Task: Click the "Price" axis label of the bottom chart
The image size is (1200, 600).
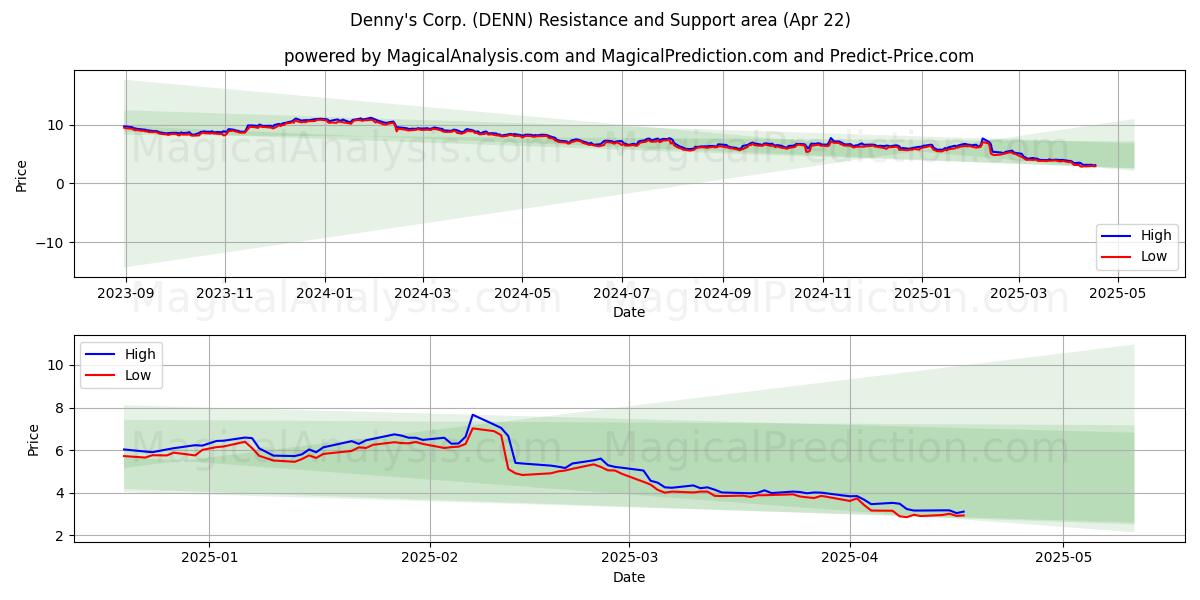Action: click(x=34, y=439)
